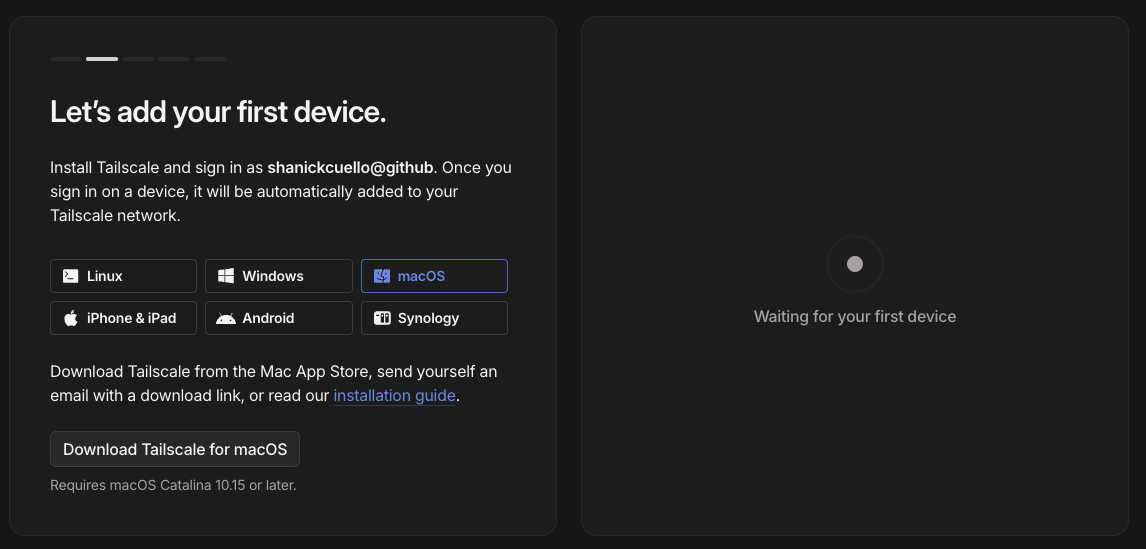Select the Synology platform option
This screenshot has width=1146, height=549.
pos(434,318)
